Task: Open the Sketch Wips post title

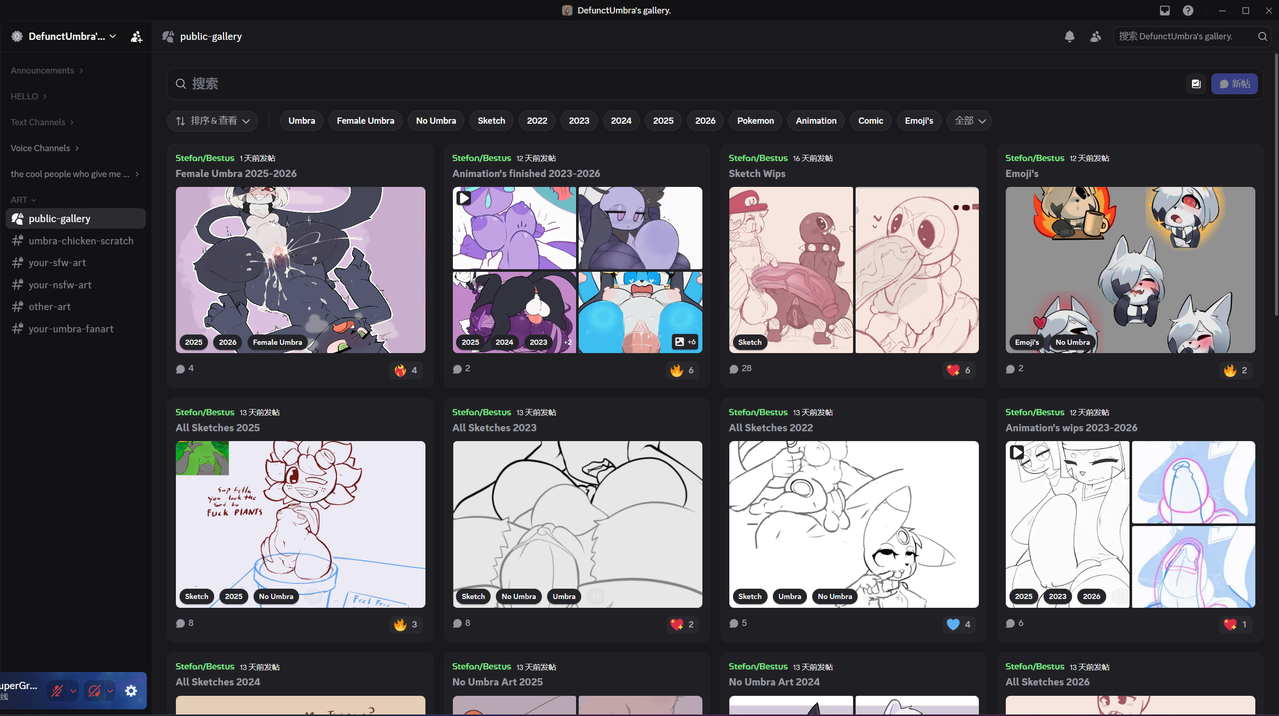Action: pos(757,174)
